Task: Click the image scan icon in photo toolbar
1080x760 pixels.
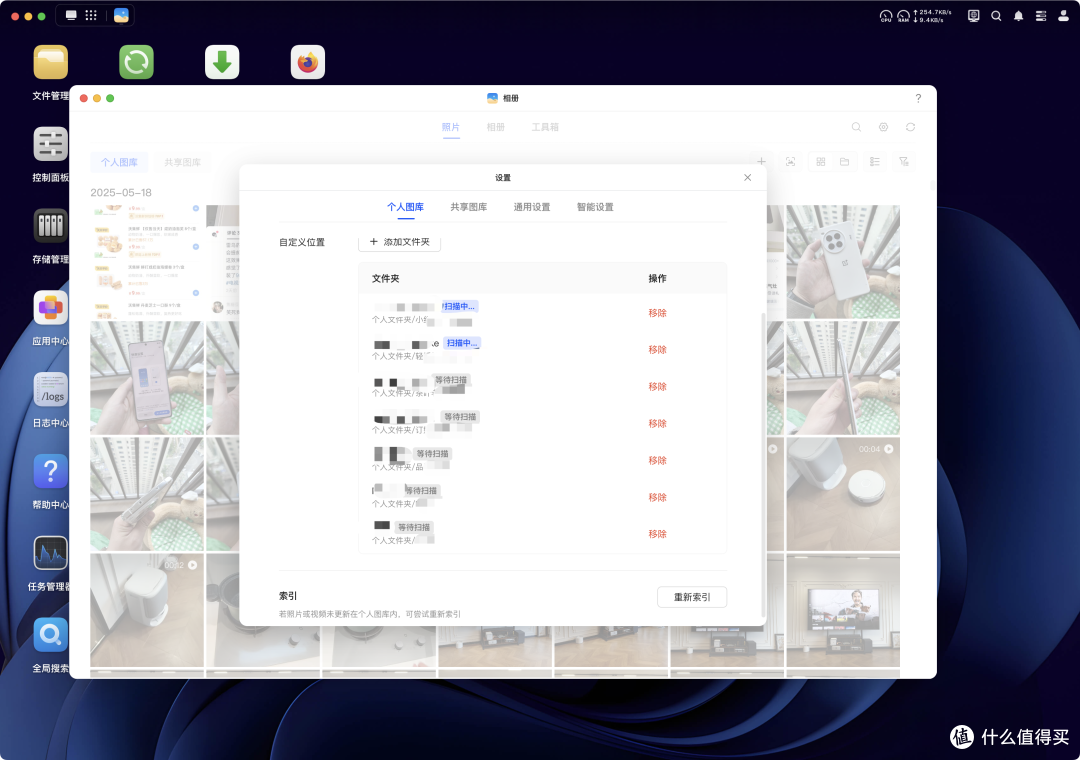Action: point(791,161)
